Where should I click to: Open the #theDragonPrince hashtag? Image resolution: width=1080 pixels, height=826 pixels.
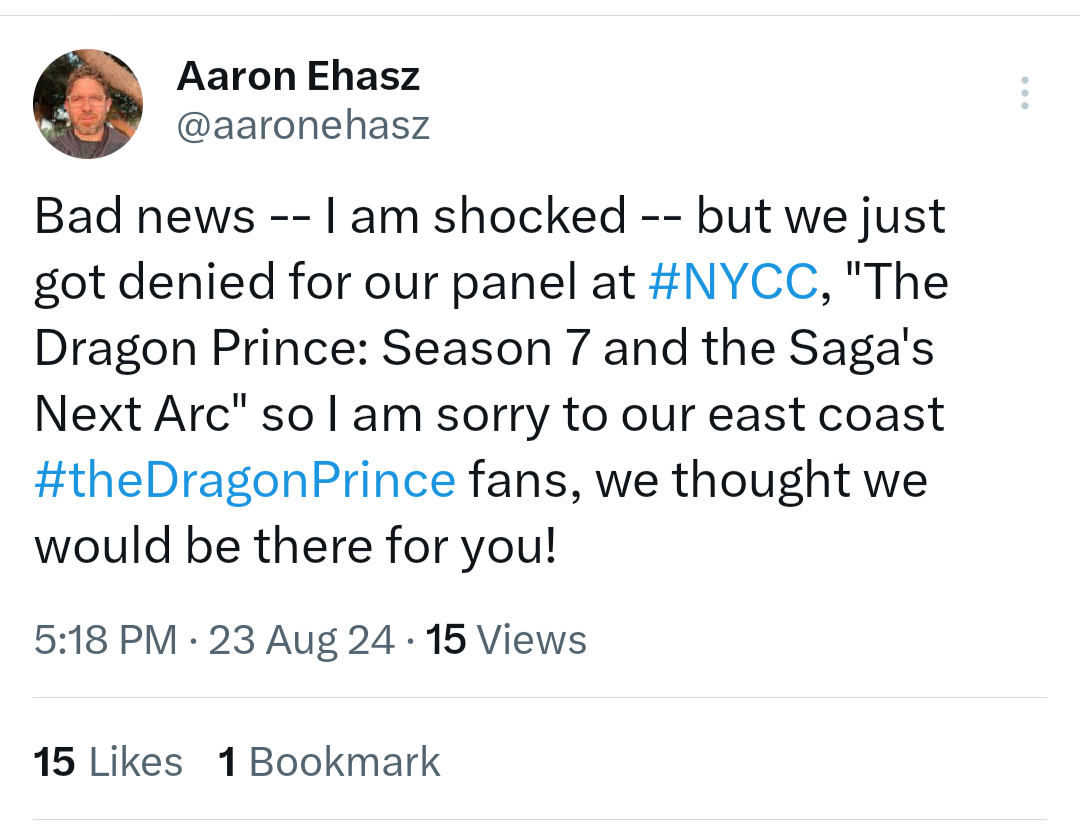(245, 480)
